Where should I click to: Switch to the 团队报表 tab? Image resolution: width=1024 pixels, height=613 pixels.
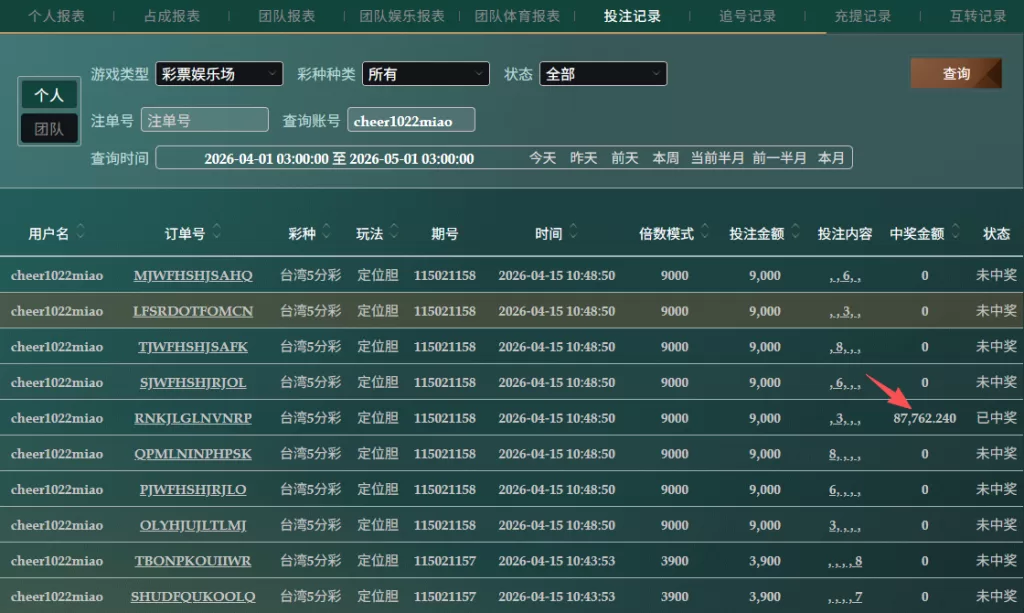[x=287, y=16]
